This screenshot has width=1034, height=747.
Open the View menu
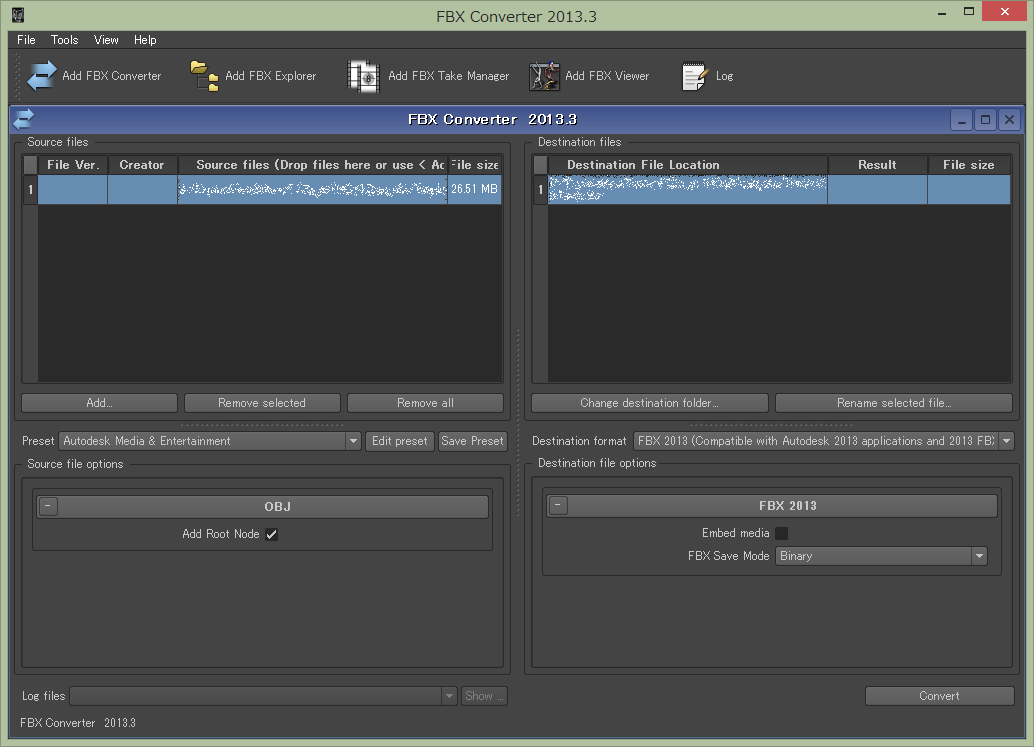tap(106, 40)
